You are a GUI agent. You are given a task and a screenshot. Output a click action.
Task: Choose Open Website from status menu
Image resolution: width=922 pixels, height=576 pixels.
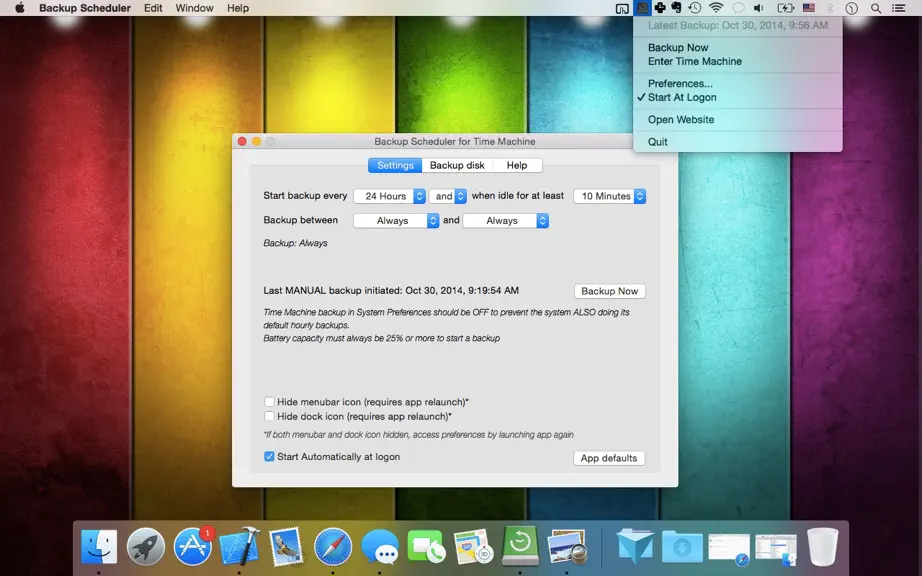click(681, 119)
